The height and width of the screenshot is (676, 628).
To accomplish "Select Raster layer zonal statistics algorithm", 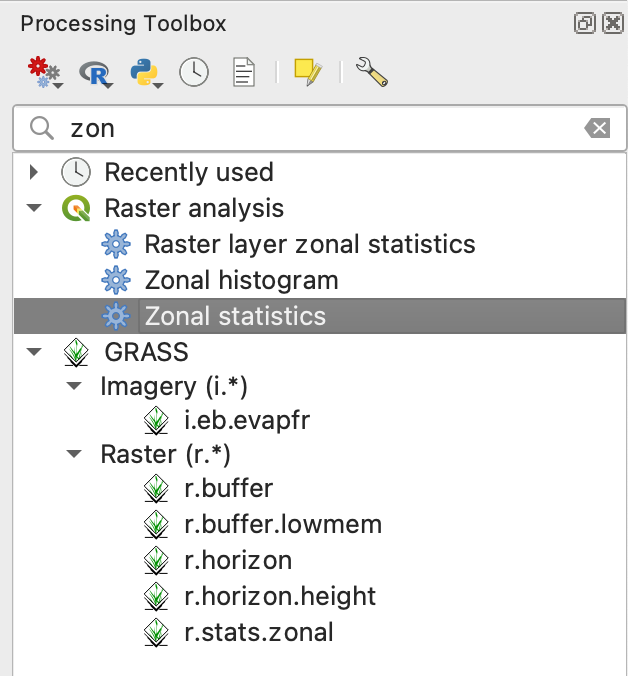I will (309, 244).
